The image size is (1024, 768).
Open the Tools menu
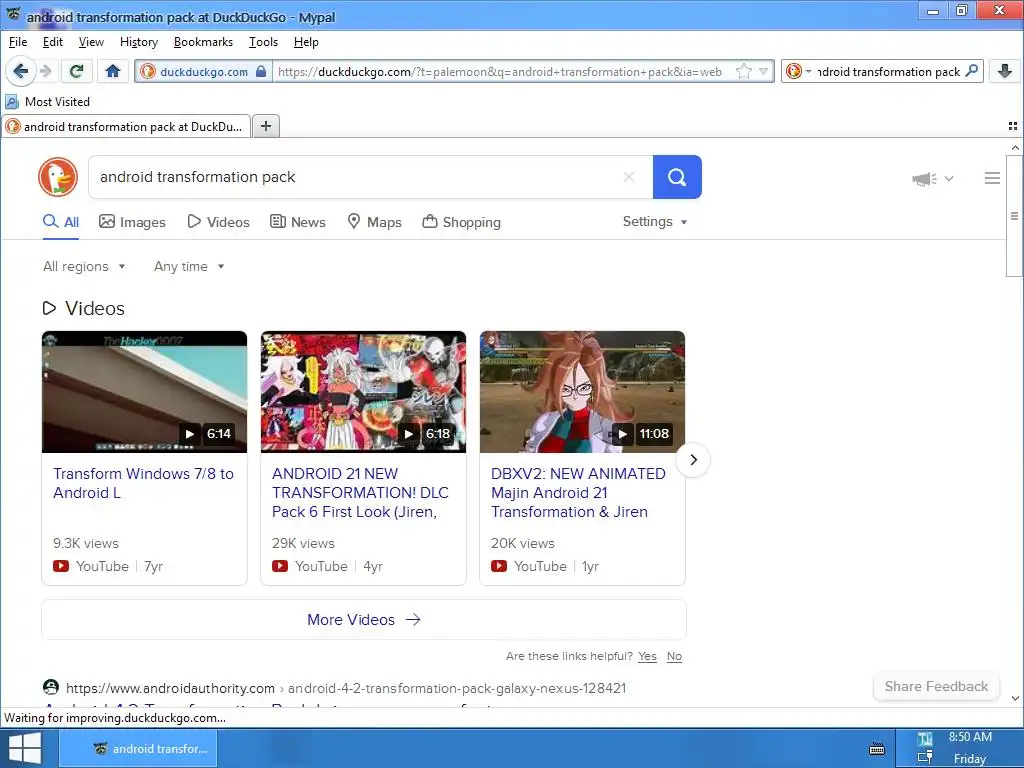(x=263, y=42)
